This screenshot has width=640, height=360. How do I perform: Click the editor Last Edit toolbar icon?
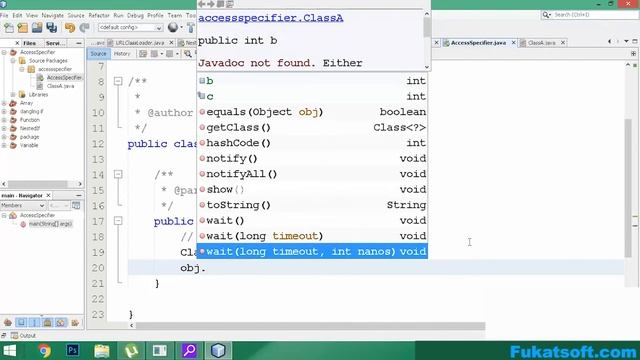point(143,54)
